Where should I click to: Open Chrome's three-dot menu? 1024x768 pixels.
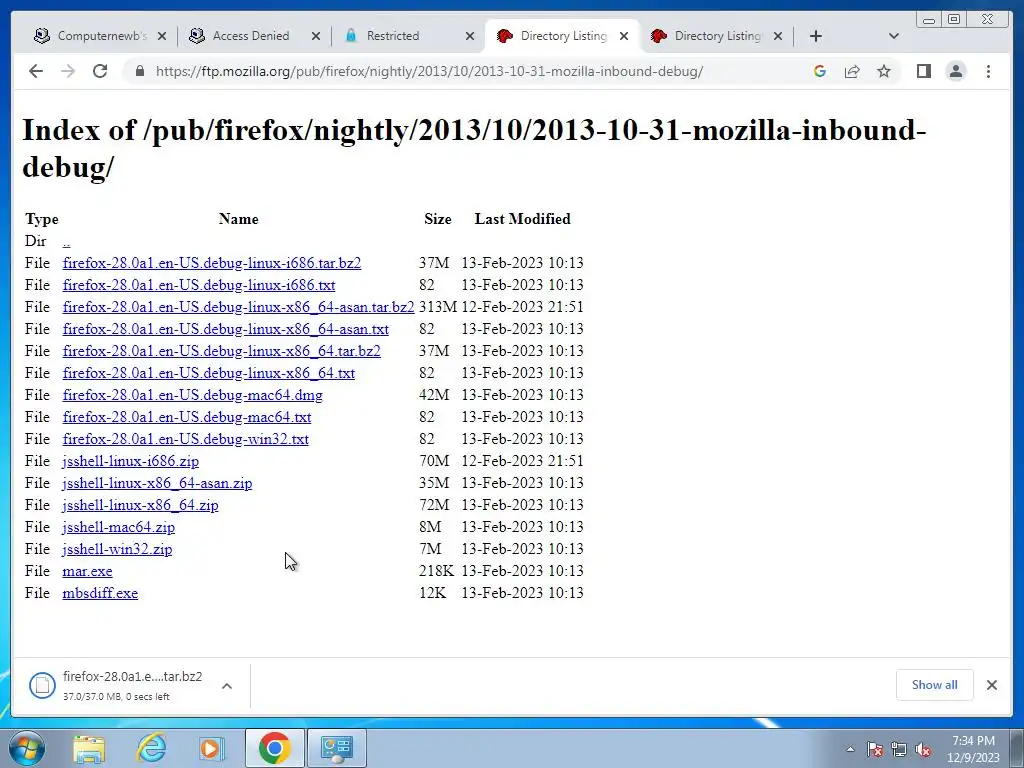(x=988, y=71)
